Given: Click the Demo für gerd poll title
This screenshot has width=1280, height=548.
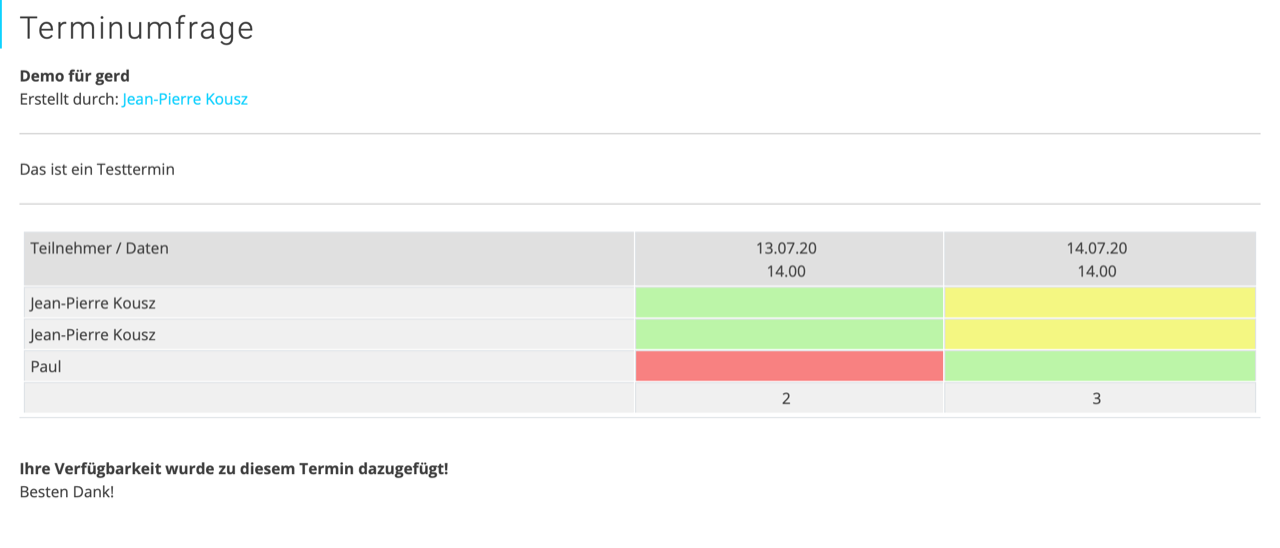Looking at the screenshot, I should 75,76.
